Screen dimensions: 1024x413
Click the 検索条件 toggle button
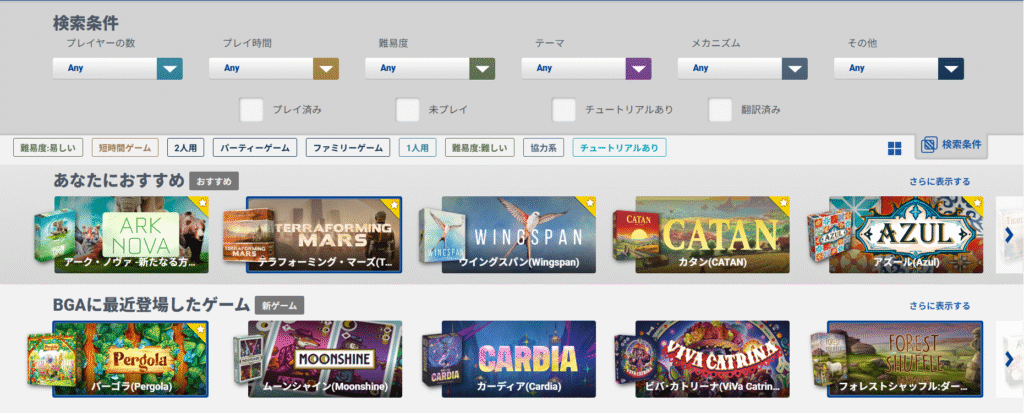[952, 146]
